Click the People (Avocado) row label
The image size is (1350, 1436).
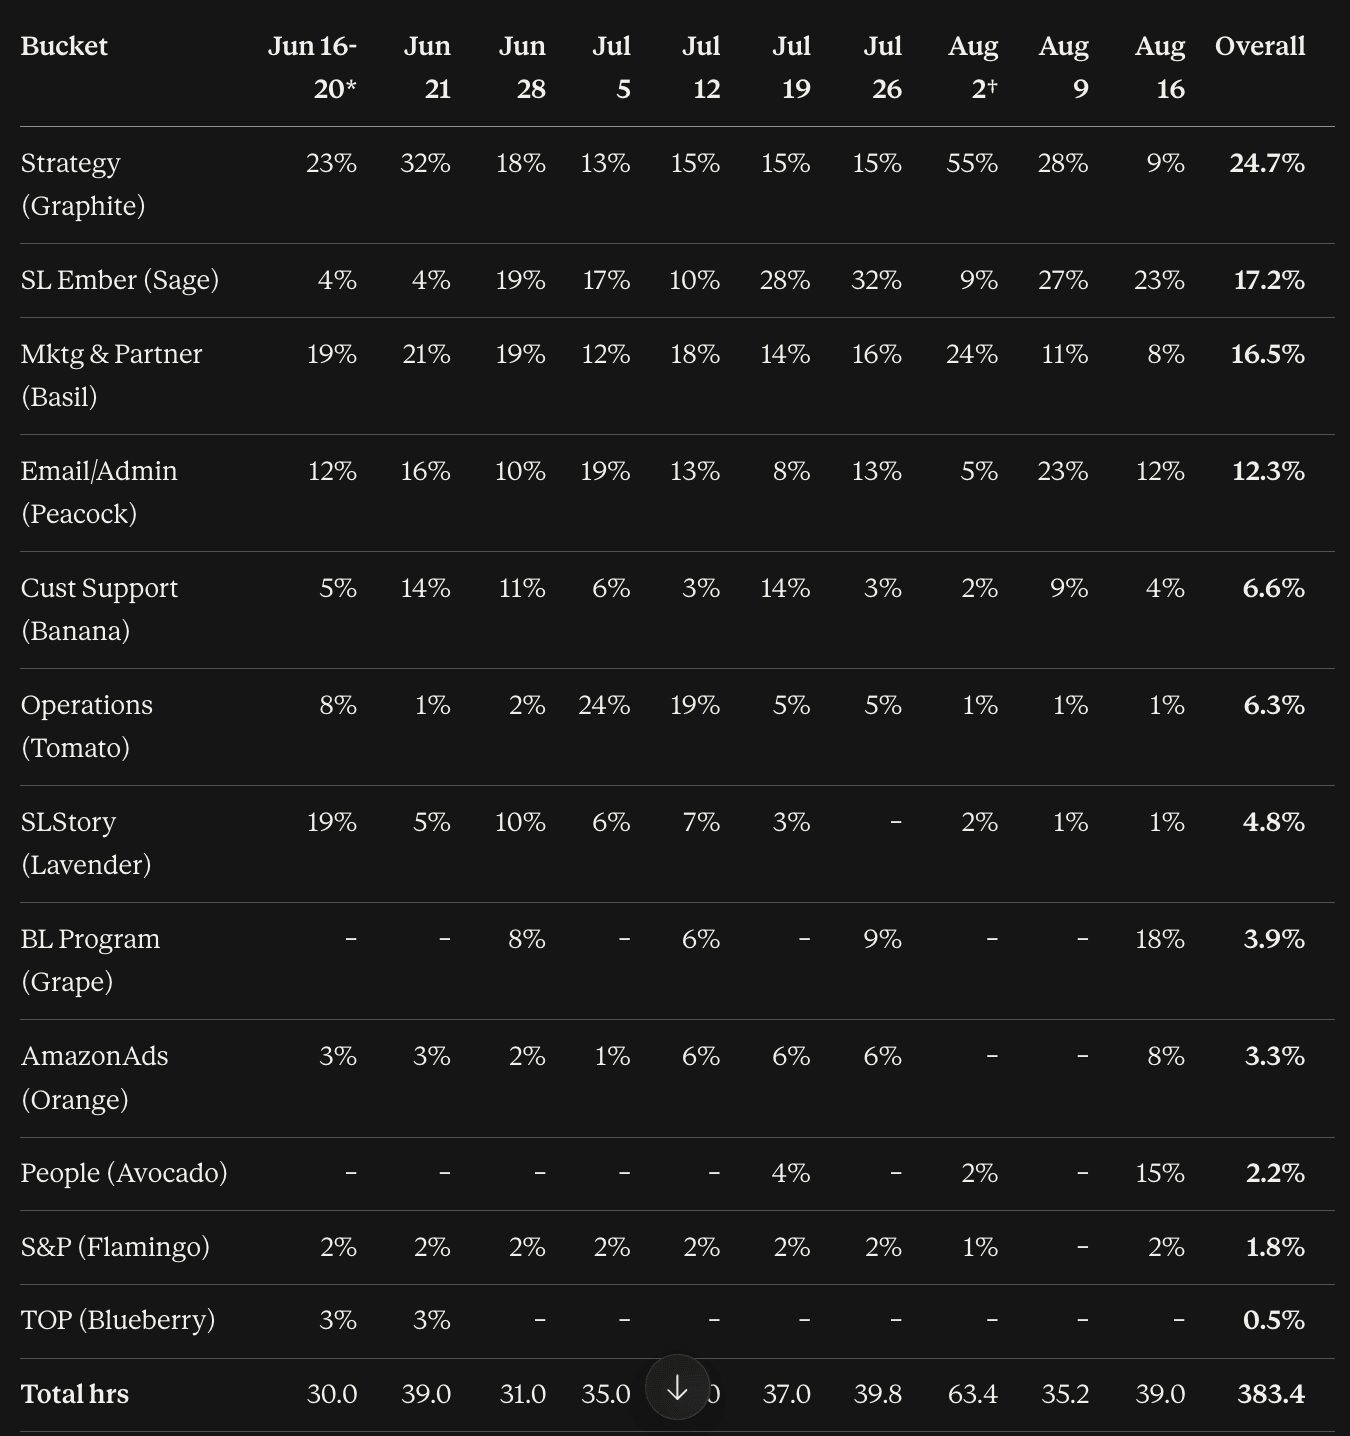tap(124, 1173)
